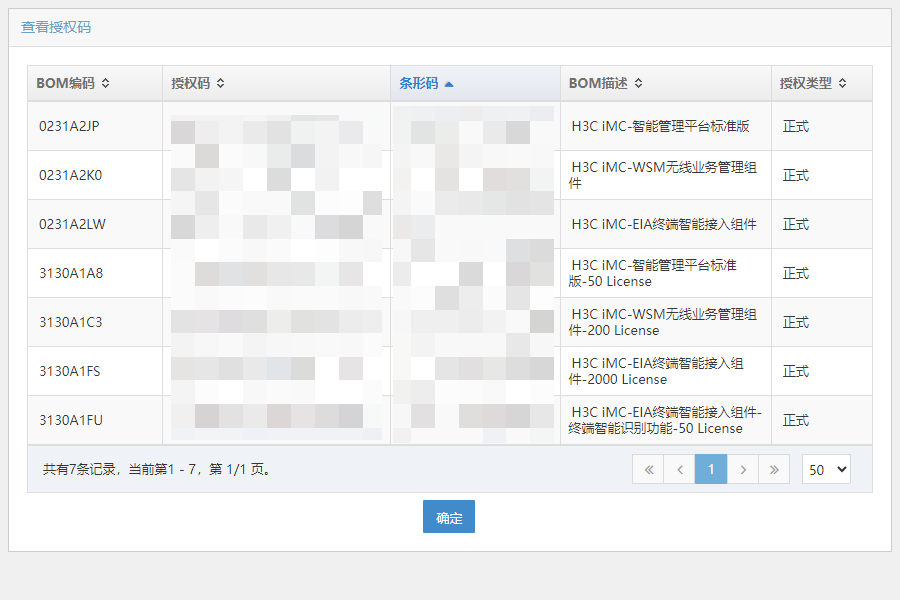900x600 pixels.
Task: Click the BOM描述 column header text
Action: (x=598, y=83)
